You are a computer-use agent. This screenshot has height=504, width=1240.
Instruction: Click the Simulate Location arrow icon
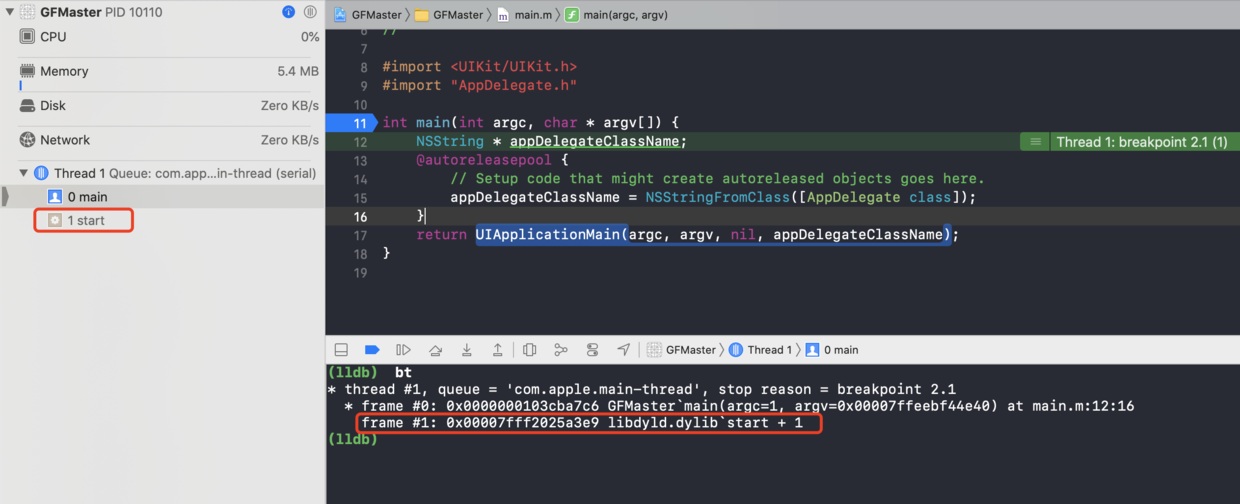(x=623, y=350)
